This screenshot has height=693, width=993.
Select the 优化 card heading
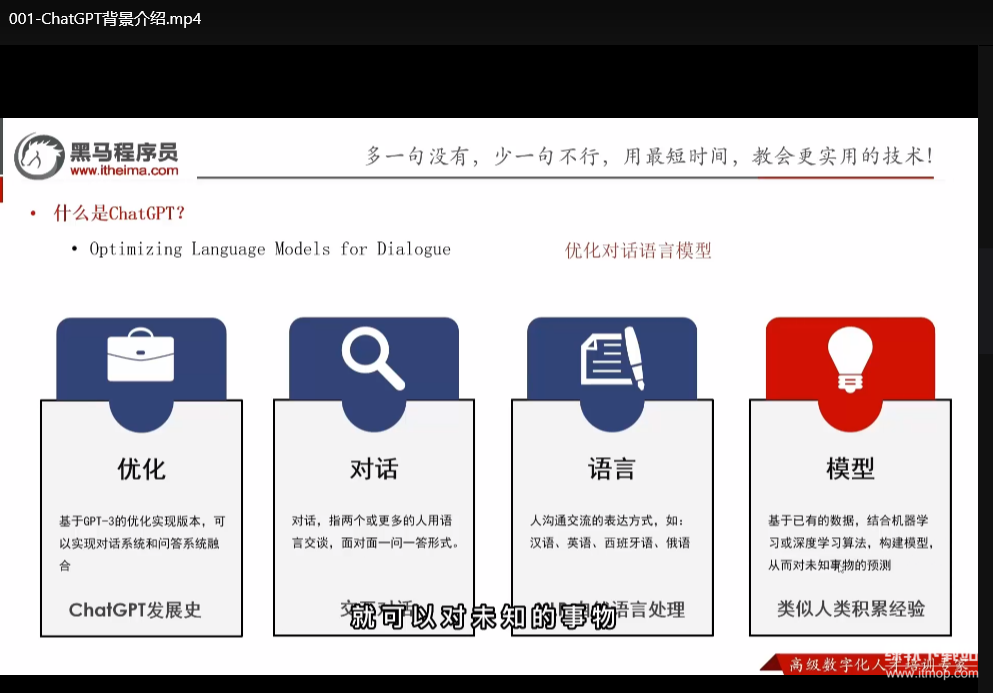(x=141, y=469)
